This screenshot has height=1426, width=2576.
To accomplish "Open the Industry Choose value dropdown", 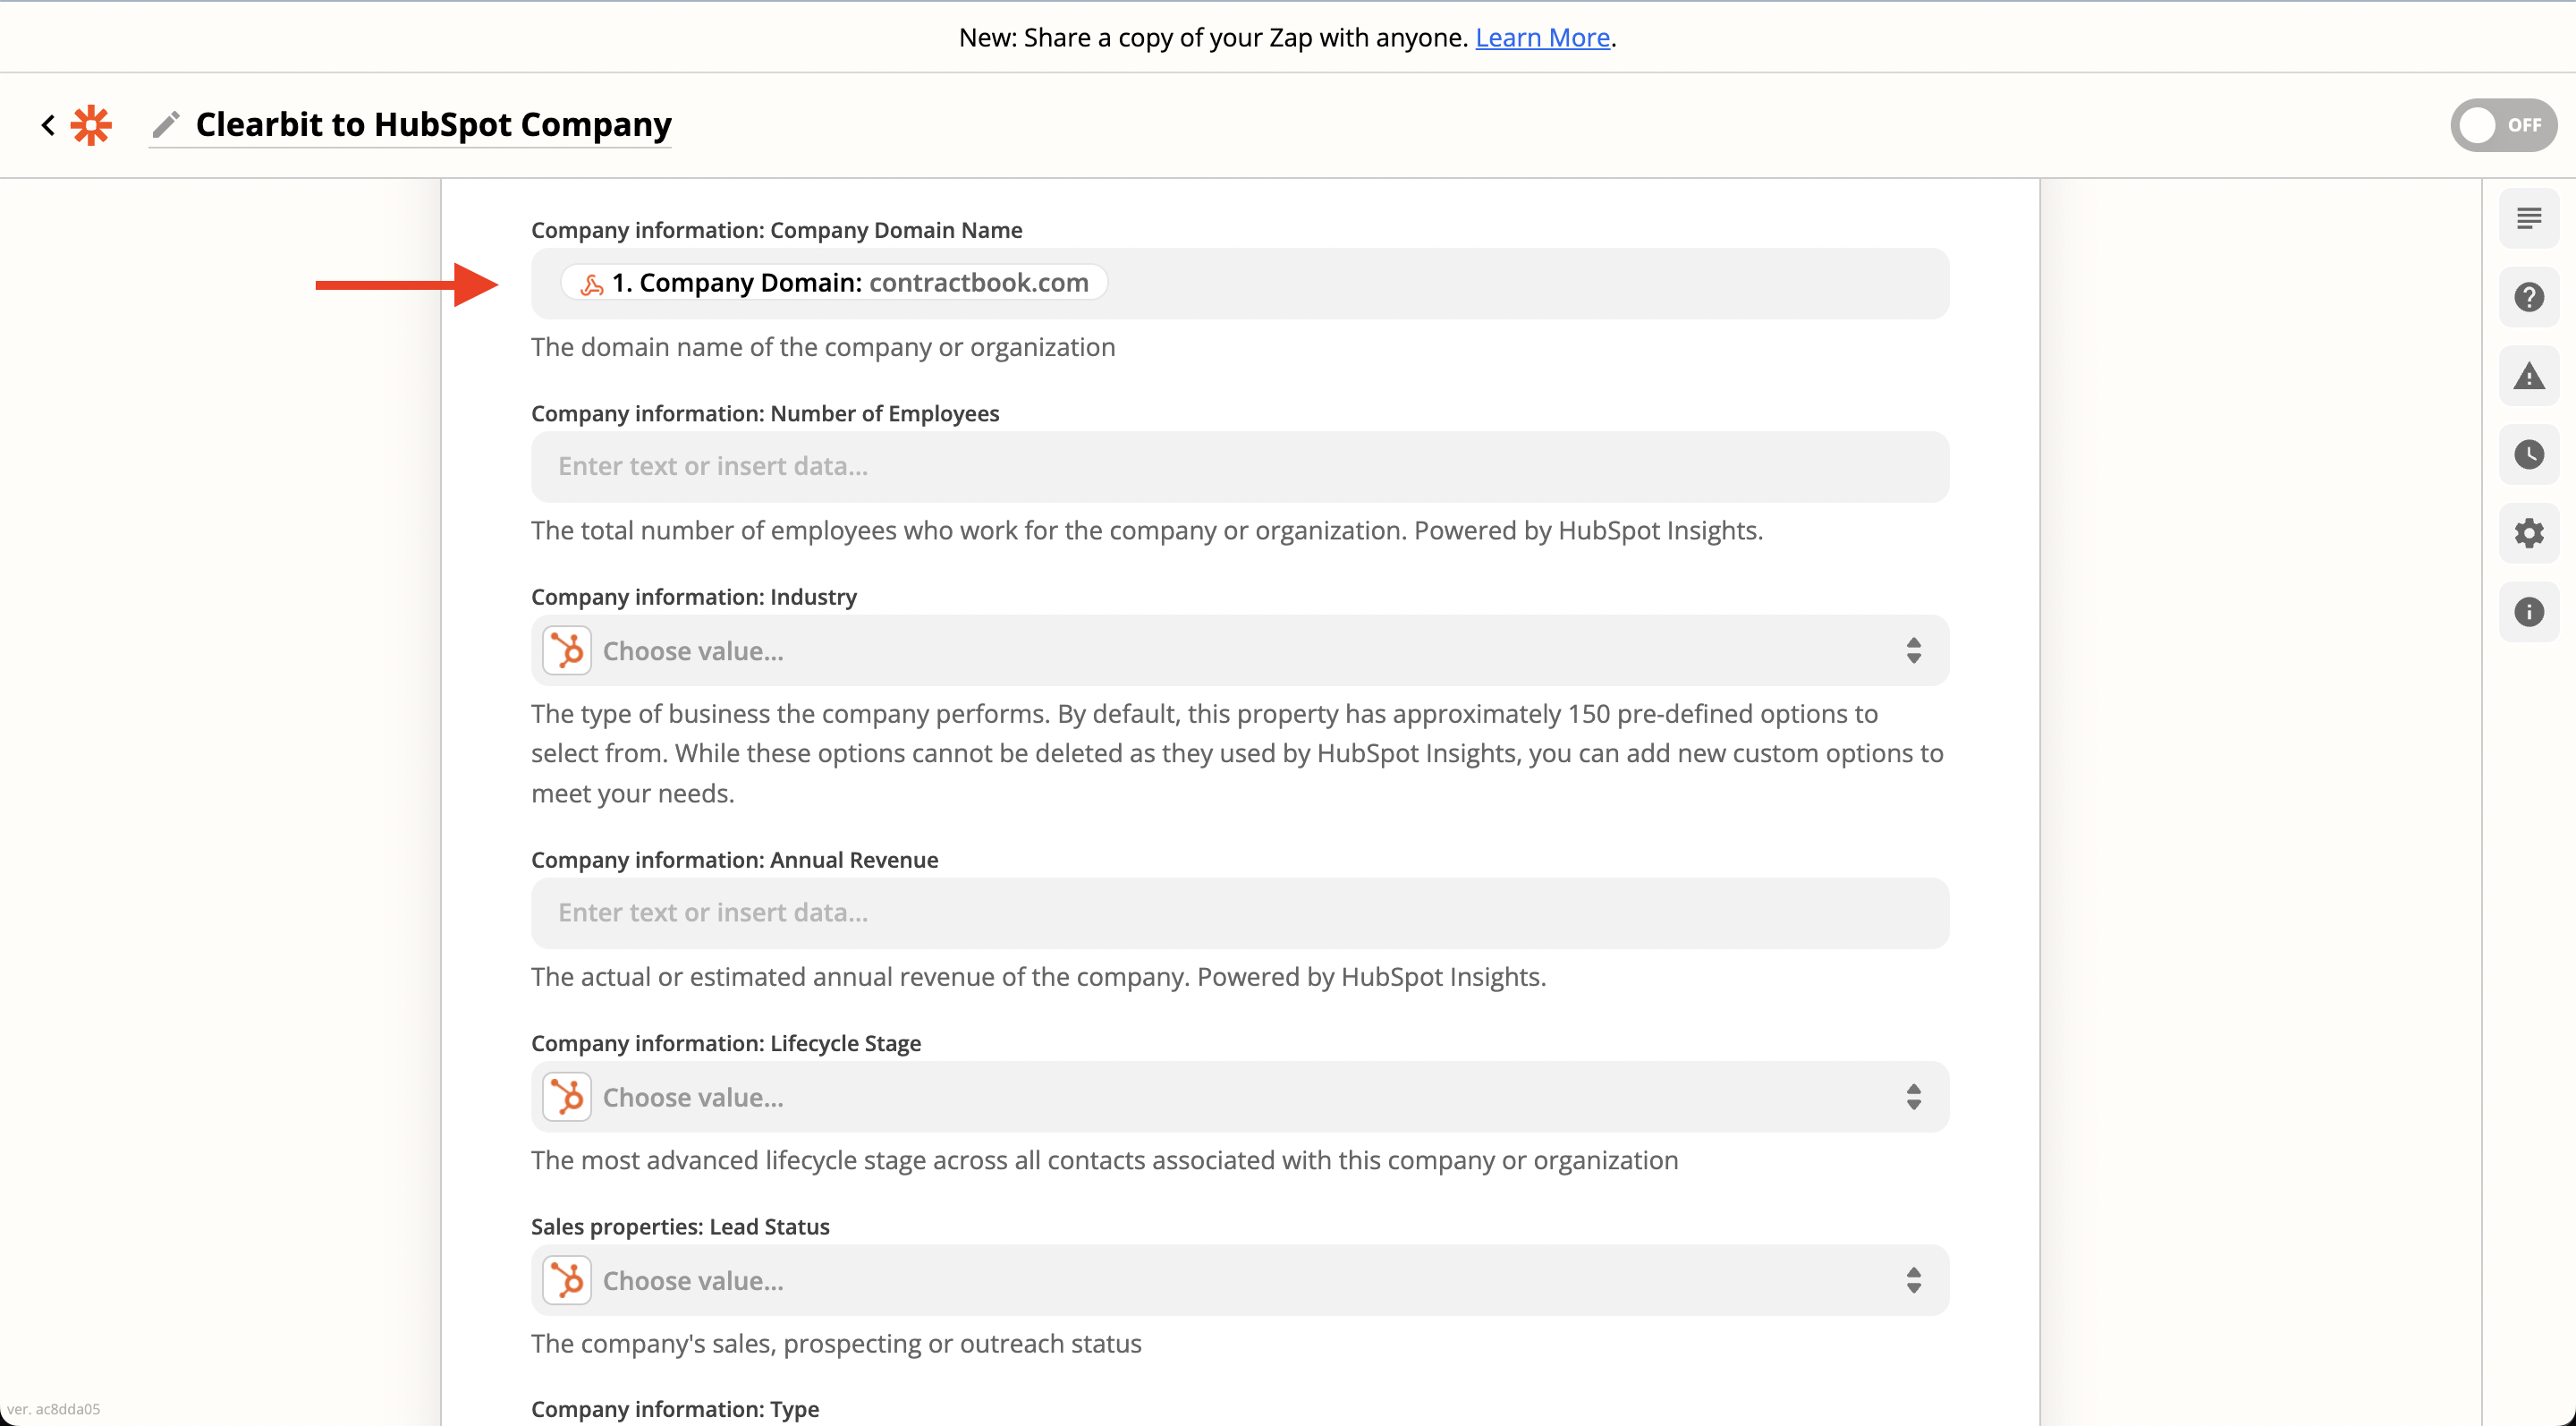I will [x=1239, y=651].
